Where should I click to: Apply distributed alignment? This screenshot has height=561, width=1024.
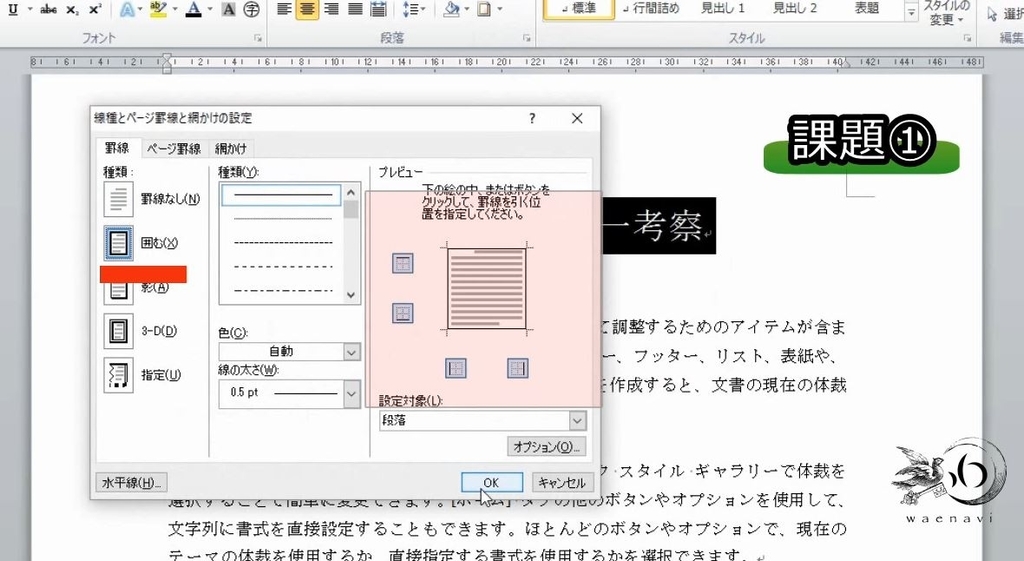(378, 9)
